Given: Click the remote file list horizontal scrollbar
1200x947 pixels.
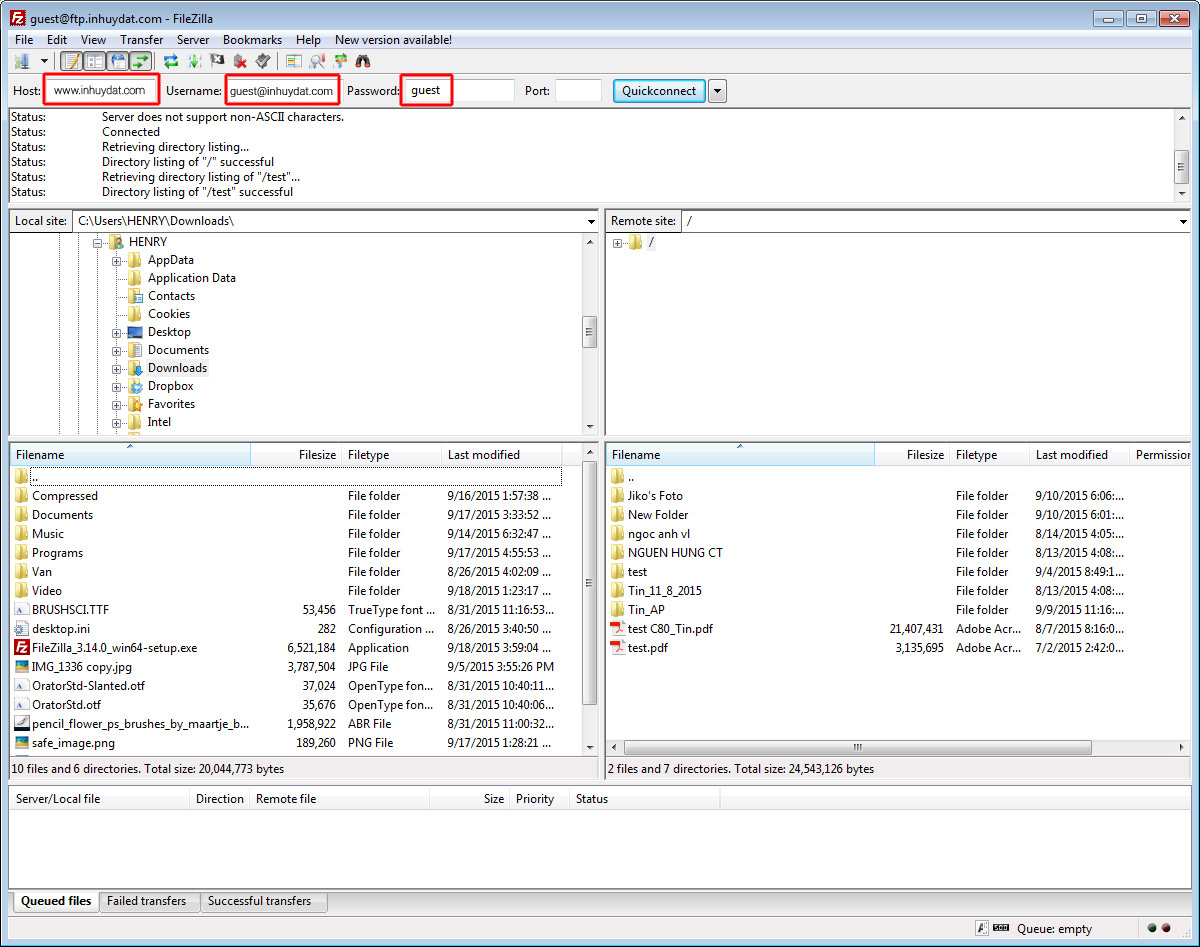Looking at the screenshot, I should point(857,748).
